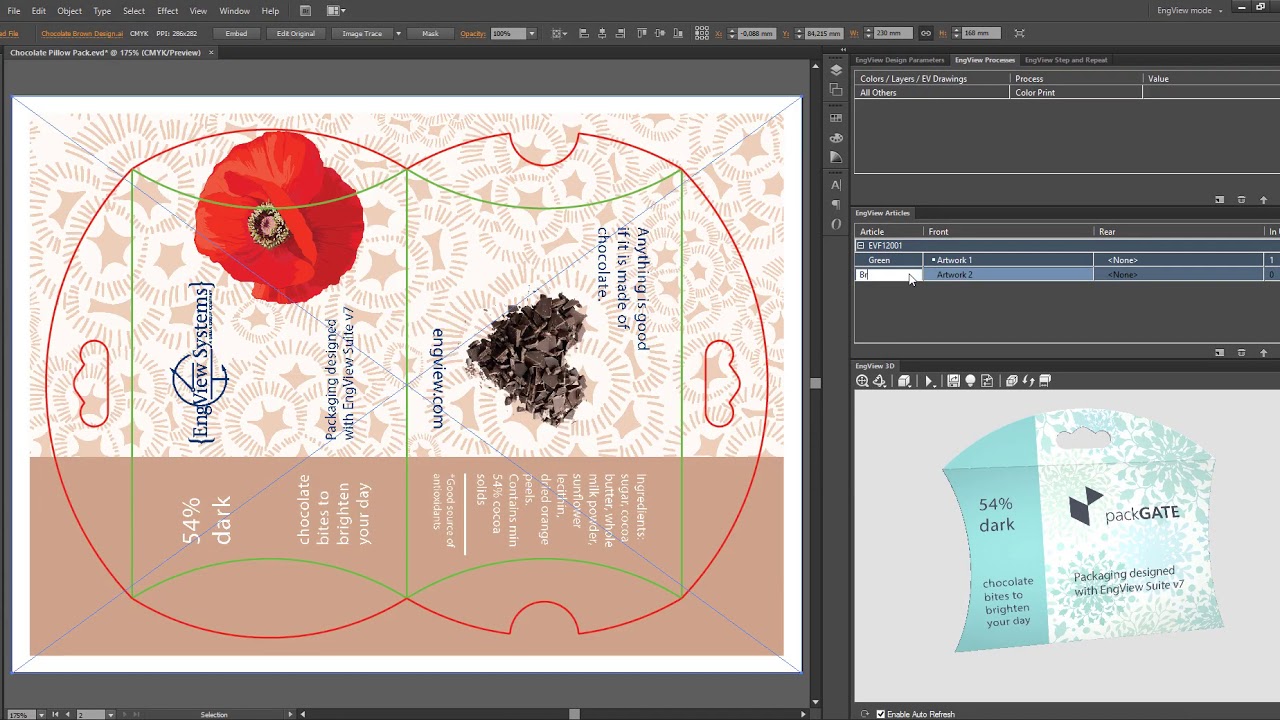Open the Layers panel icon
The height and width of the screenshot is (720, 1280).
pos(836,70)
